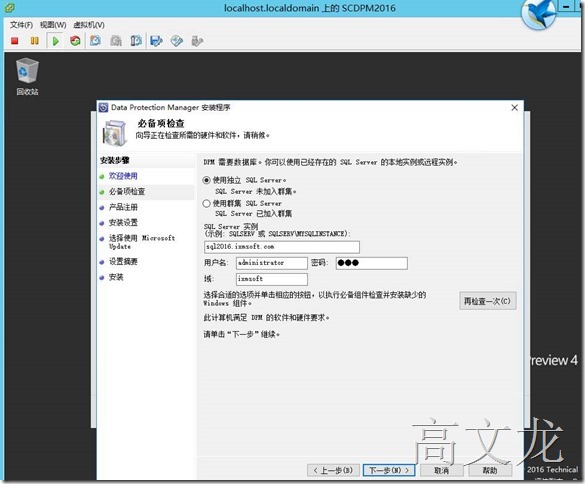Click 选择使用 Microsoft Update step

142,242
